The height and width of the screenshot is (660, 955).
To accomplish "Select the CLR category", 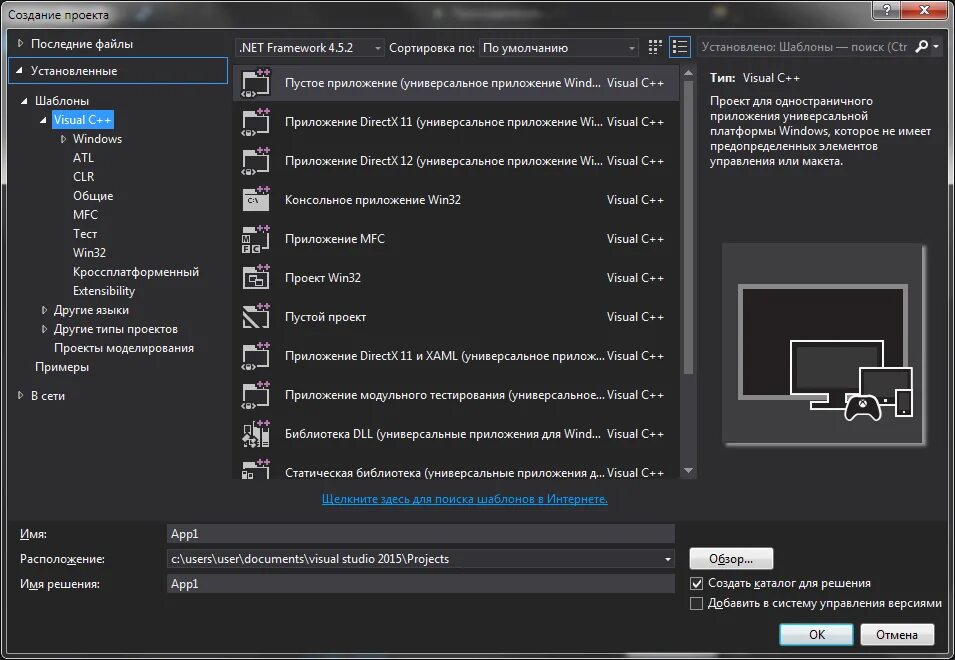I will point(83,177).
